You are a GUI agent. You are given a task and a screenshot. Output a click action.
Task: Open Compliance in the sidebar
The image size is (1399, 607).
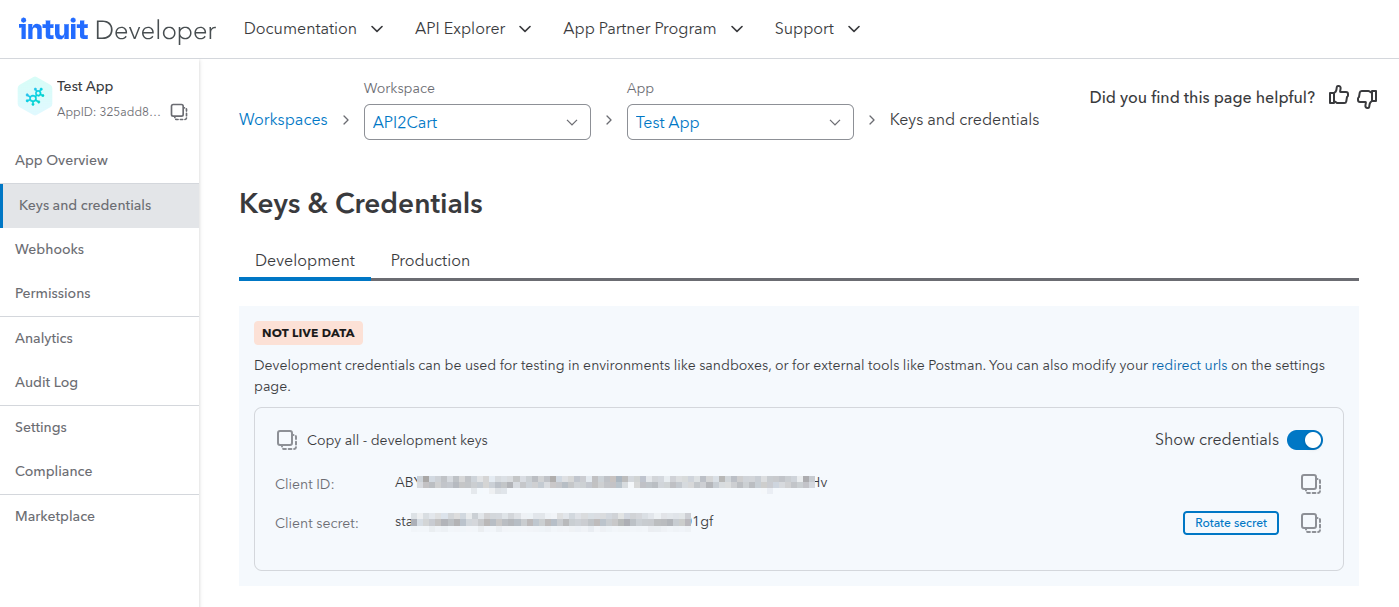pos(100,471)
